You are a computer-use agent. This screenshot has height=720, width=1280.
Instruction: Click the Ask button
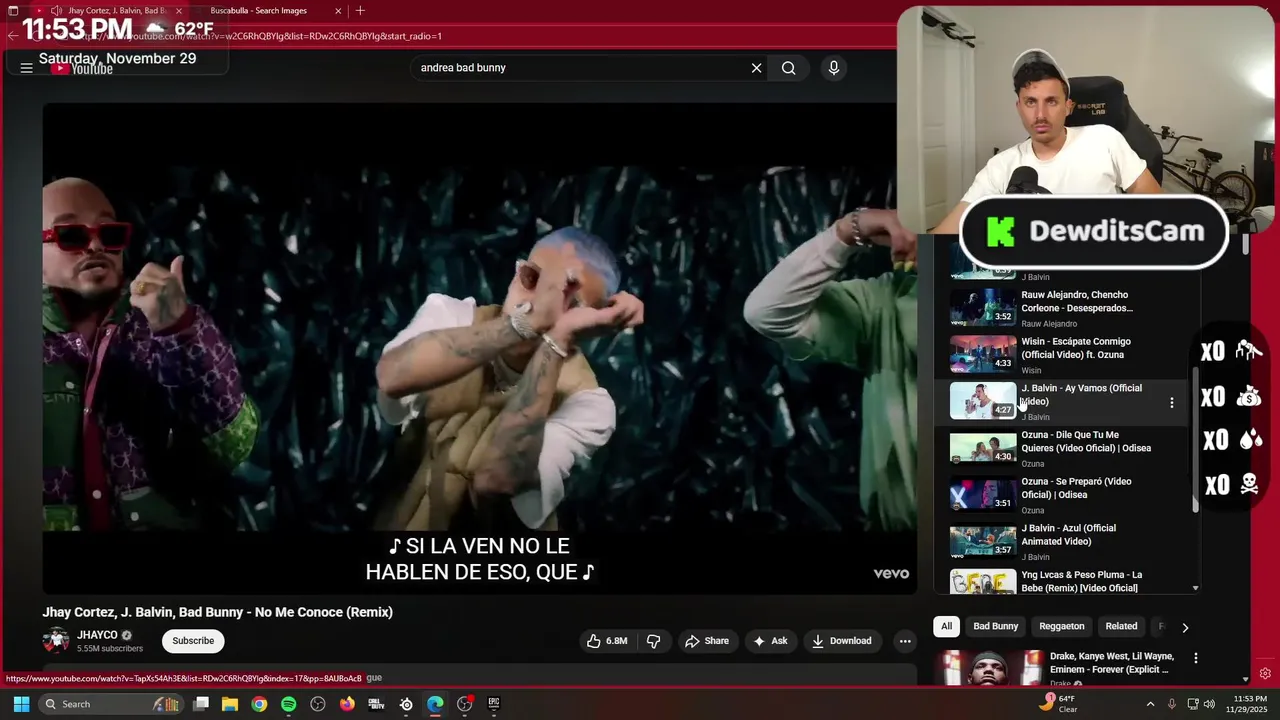pyautogui.click(x=770, y=641)
